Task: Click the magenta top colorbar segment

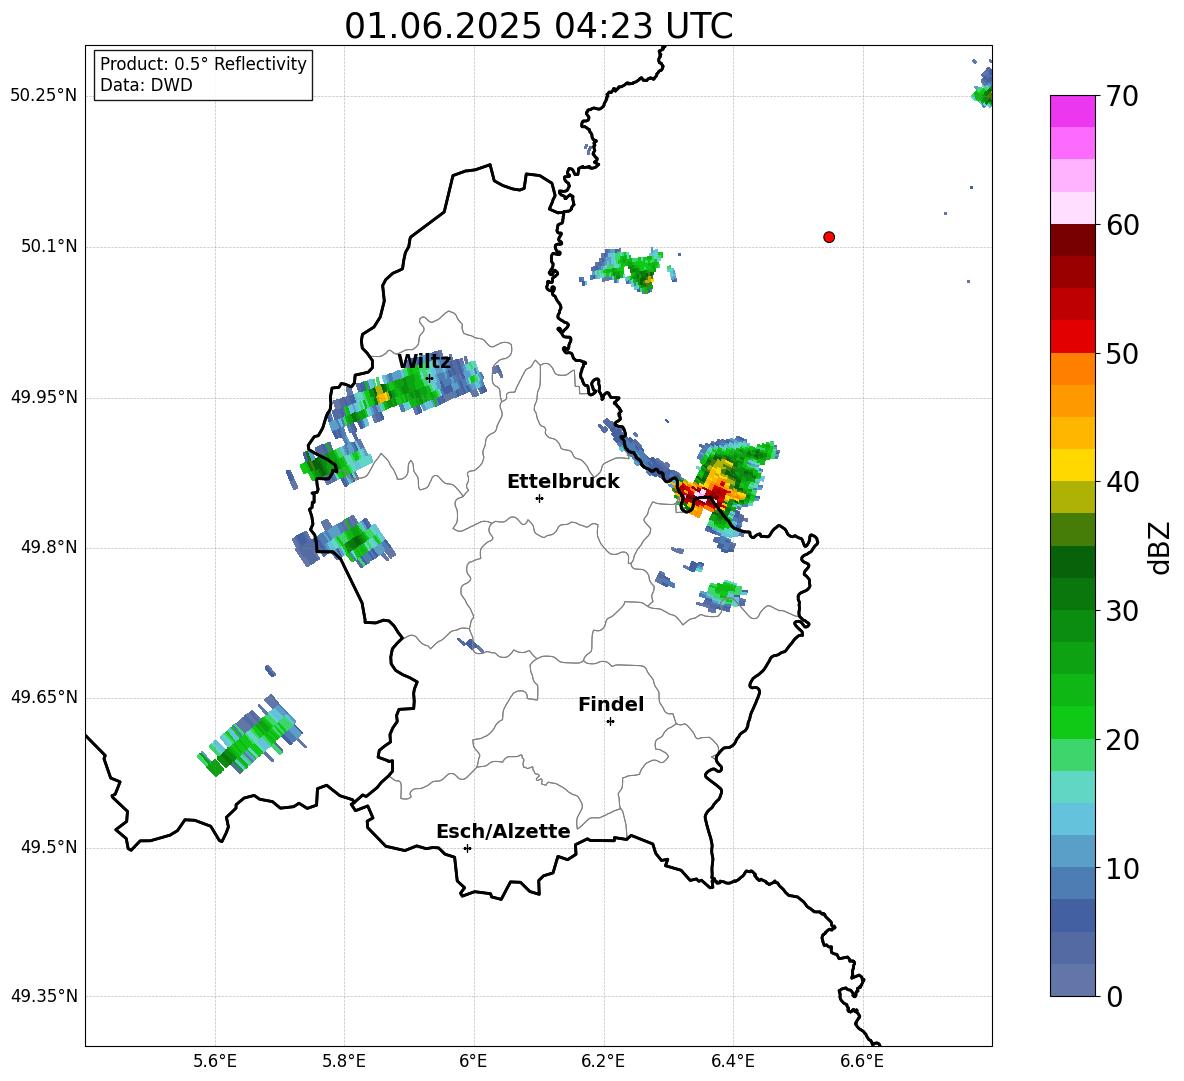Action: point(1072,112)
